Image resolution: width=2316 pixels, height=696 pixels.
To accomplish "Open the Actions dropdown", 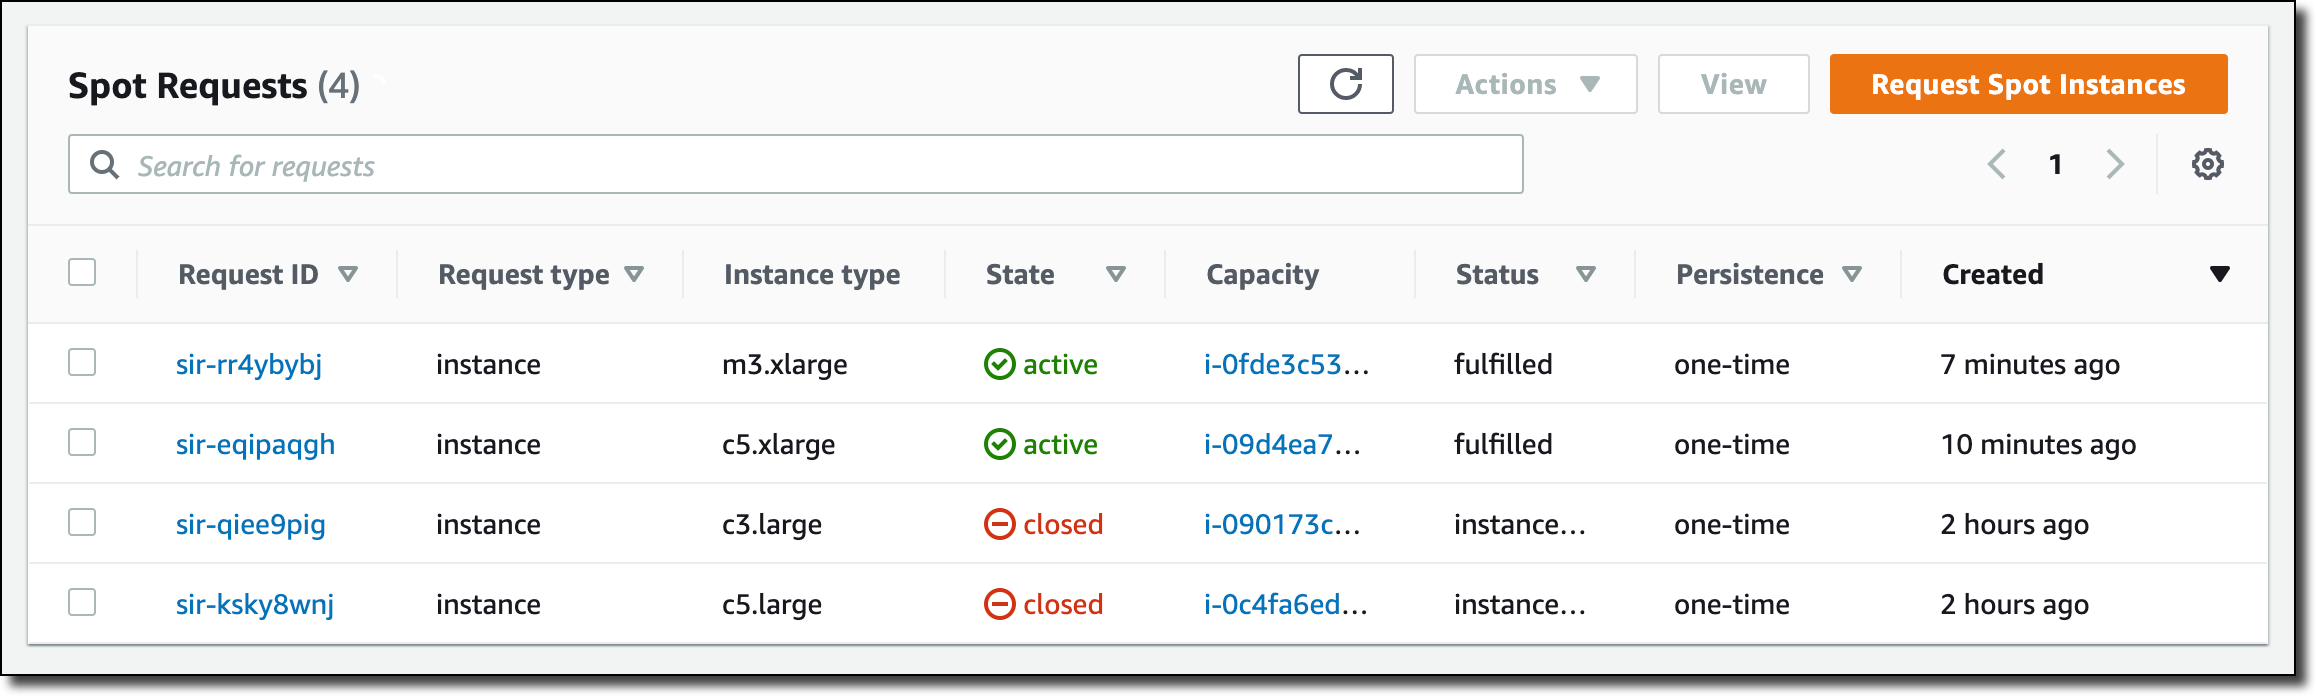I will [1525, 84].
